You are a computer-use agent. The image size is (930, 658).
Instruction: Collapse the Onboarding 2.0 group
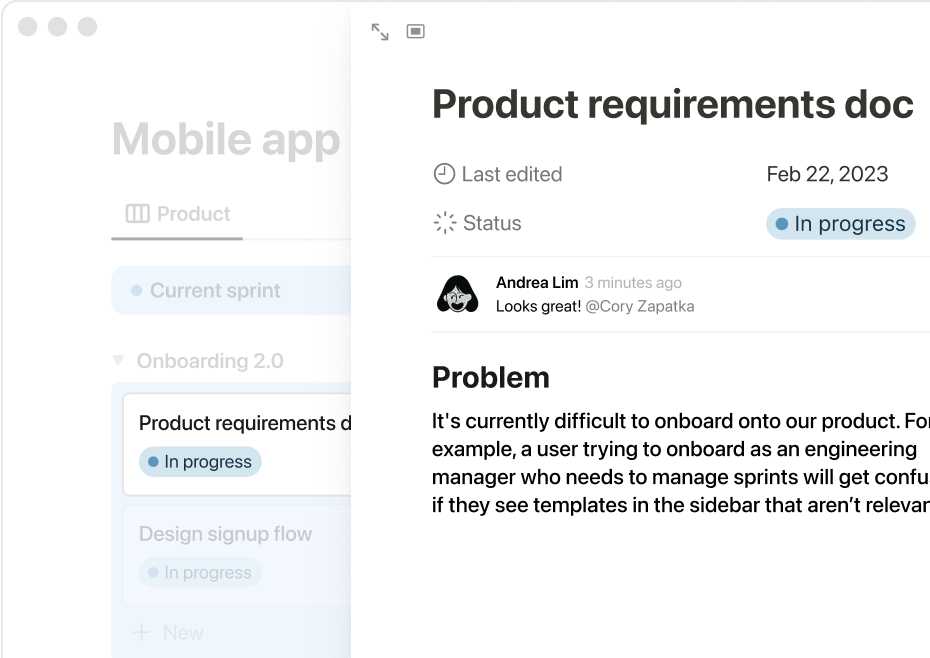coord(119,360)
